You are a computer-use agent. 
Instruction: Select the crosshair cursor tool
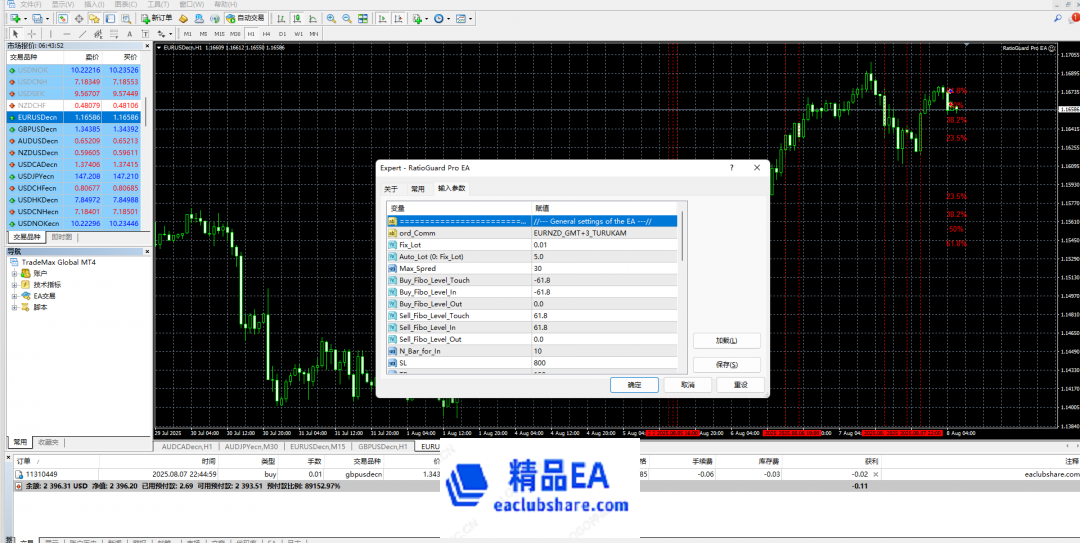[x=32, y=34]
